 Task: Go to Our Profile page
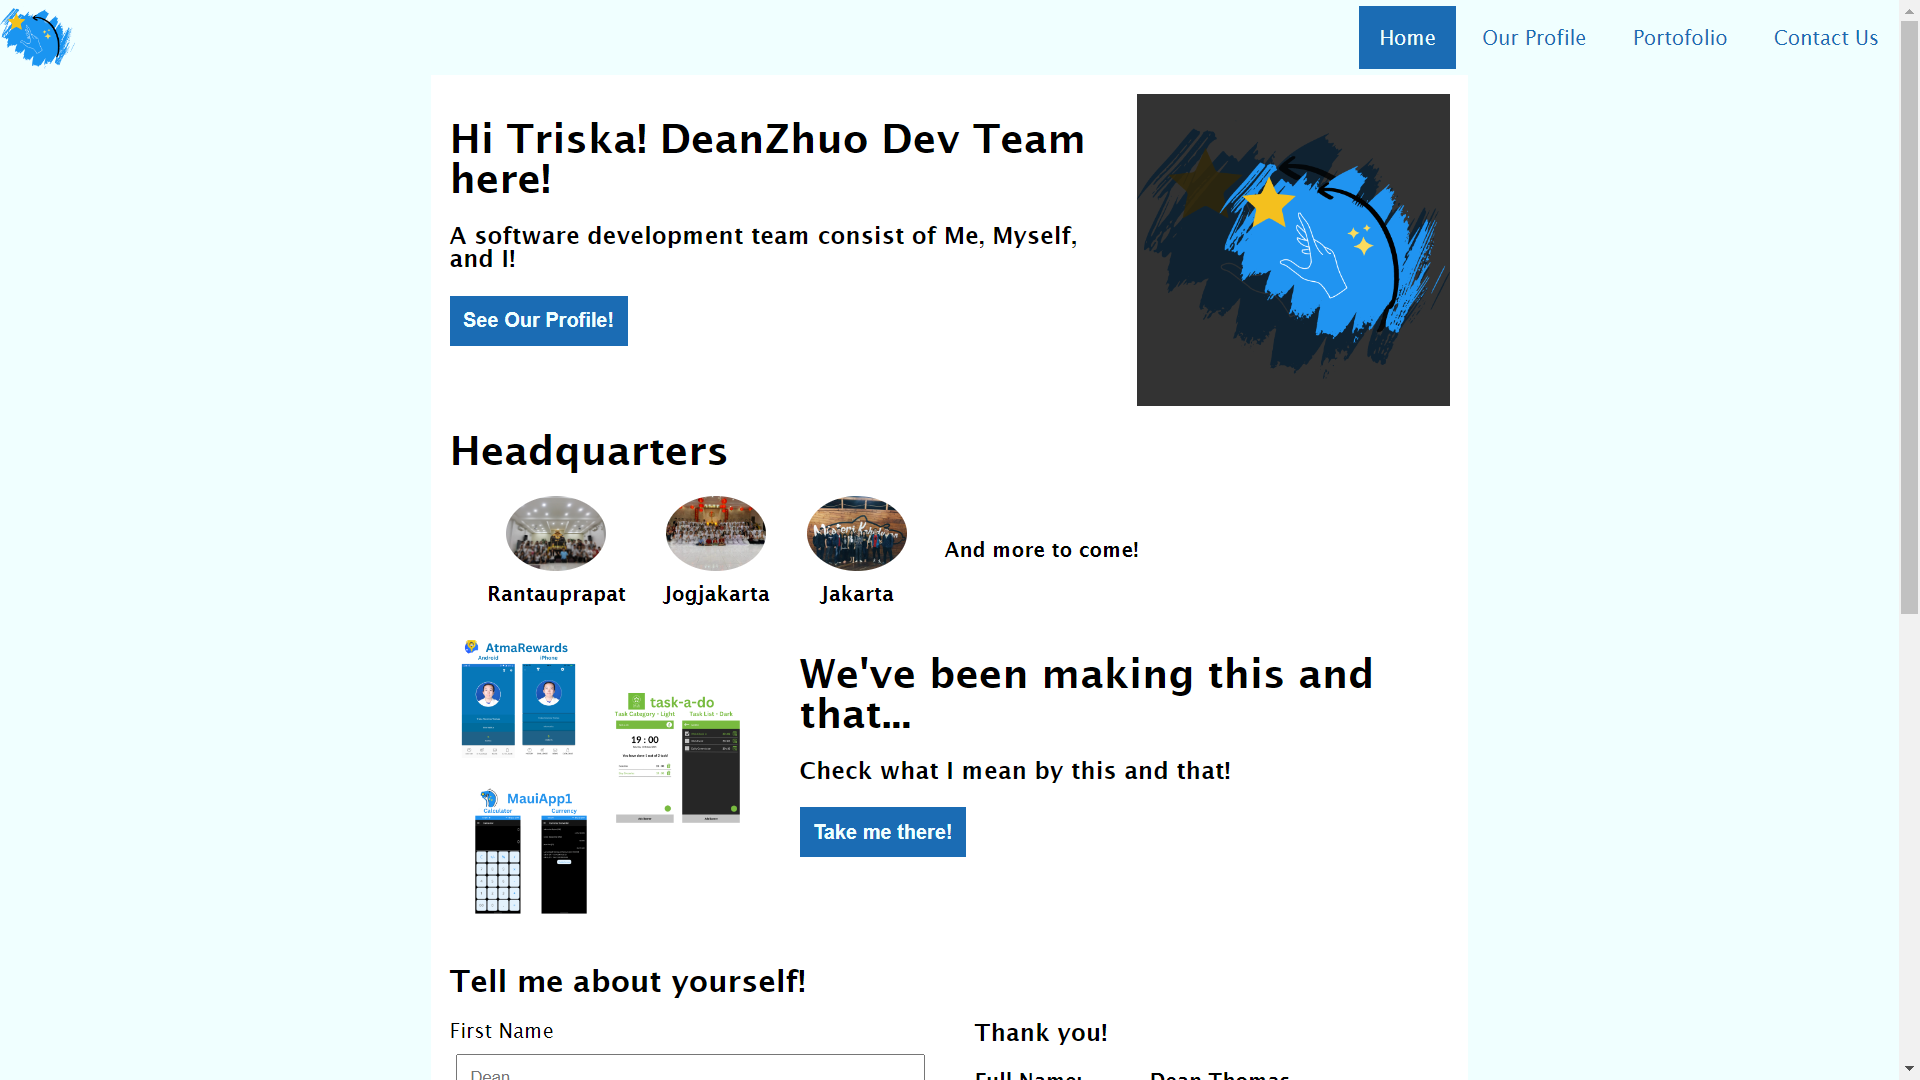tap(1534, 38)
